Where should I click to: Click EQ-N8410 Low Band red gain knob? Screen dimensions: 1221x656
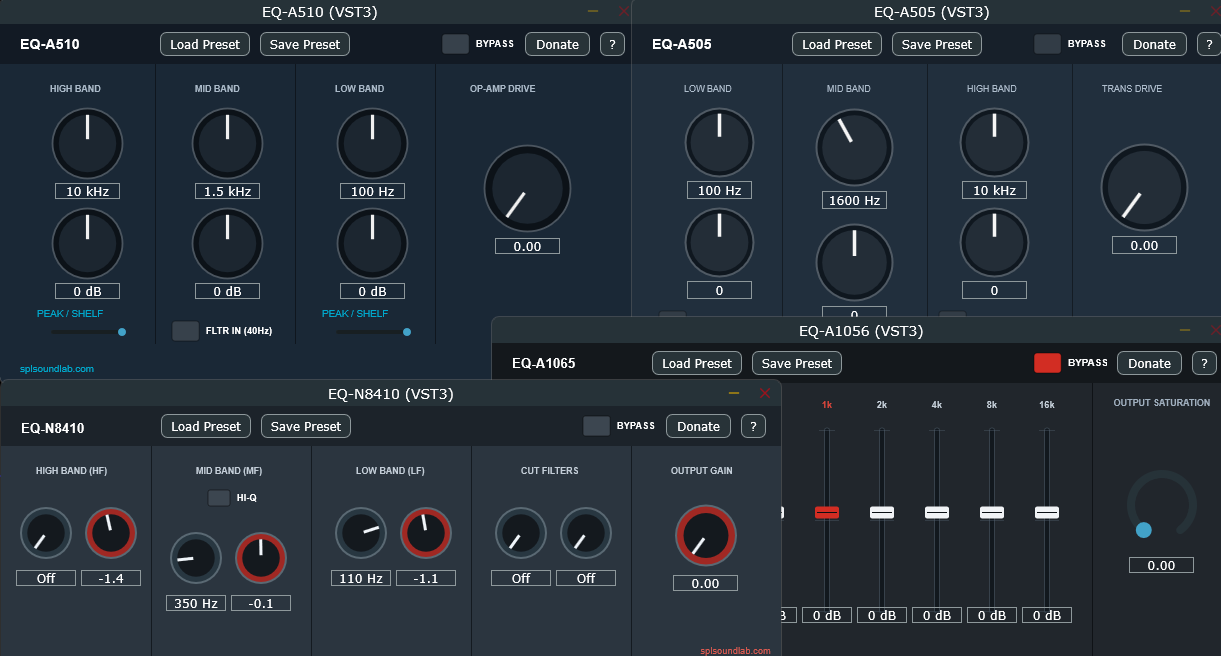coord(426,534)
